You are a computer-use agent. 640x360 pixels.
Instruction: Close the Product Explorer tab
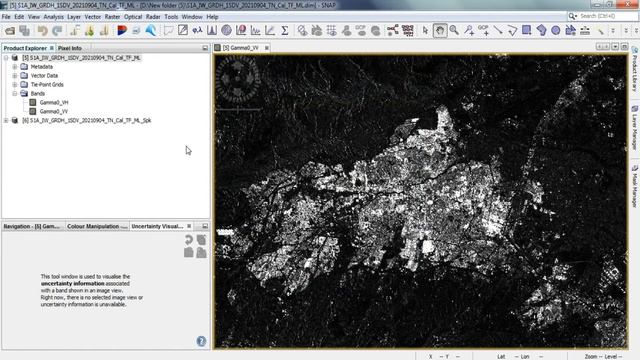(51, 48)
